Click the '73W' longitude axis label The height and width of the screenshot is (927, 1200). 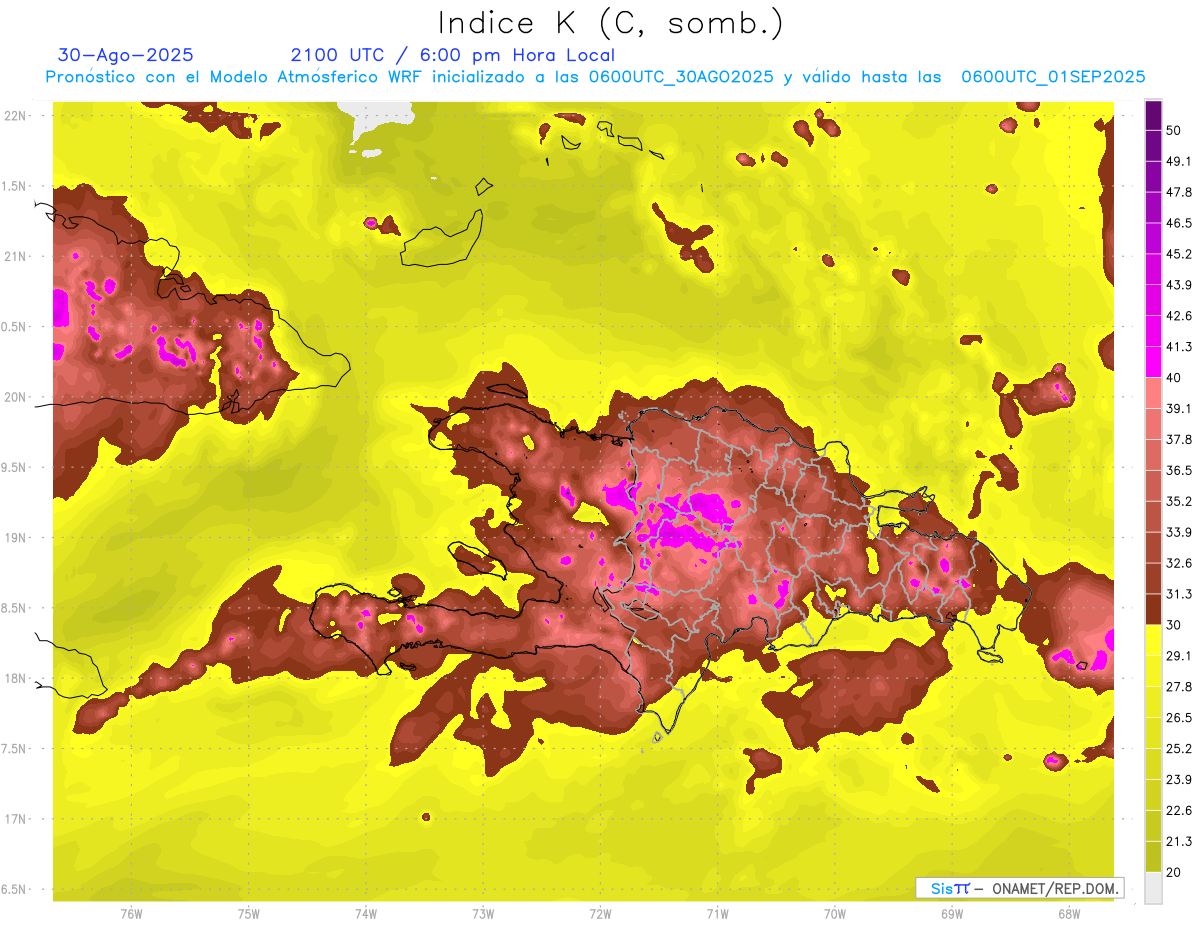coord(483,914)
